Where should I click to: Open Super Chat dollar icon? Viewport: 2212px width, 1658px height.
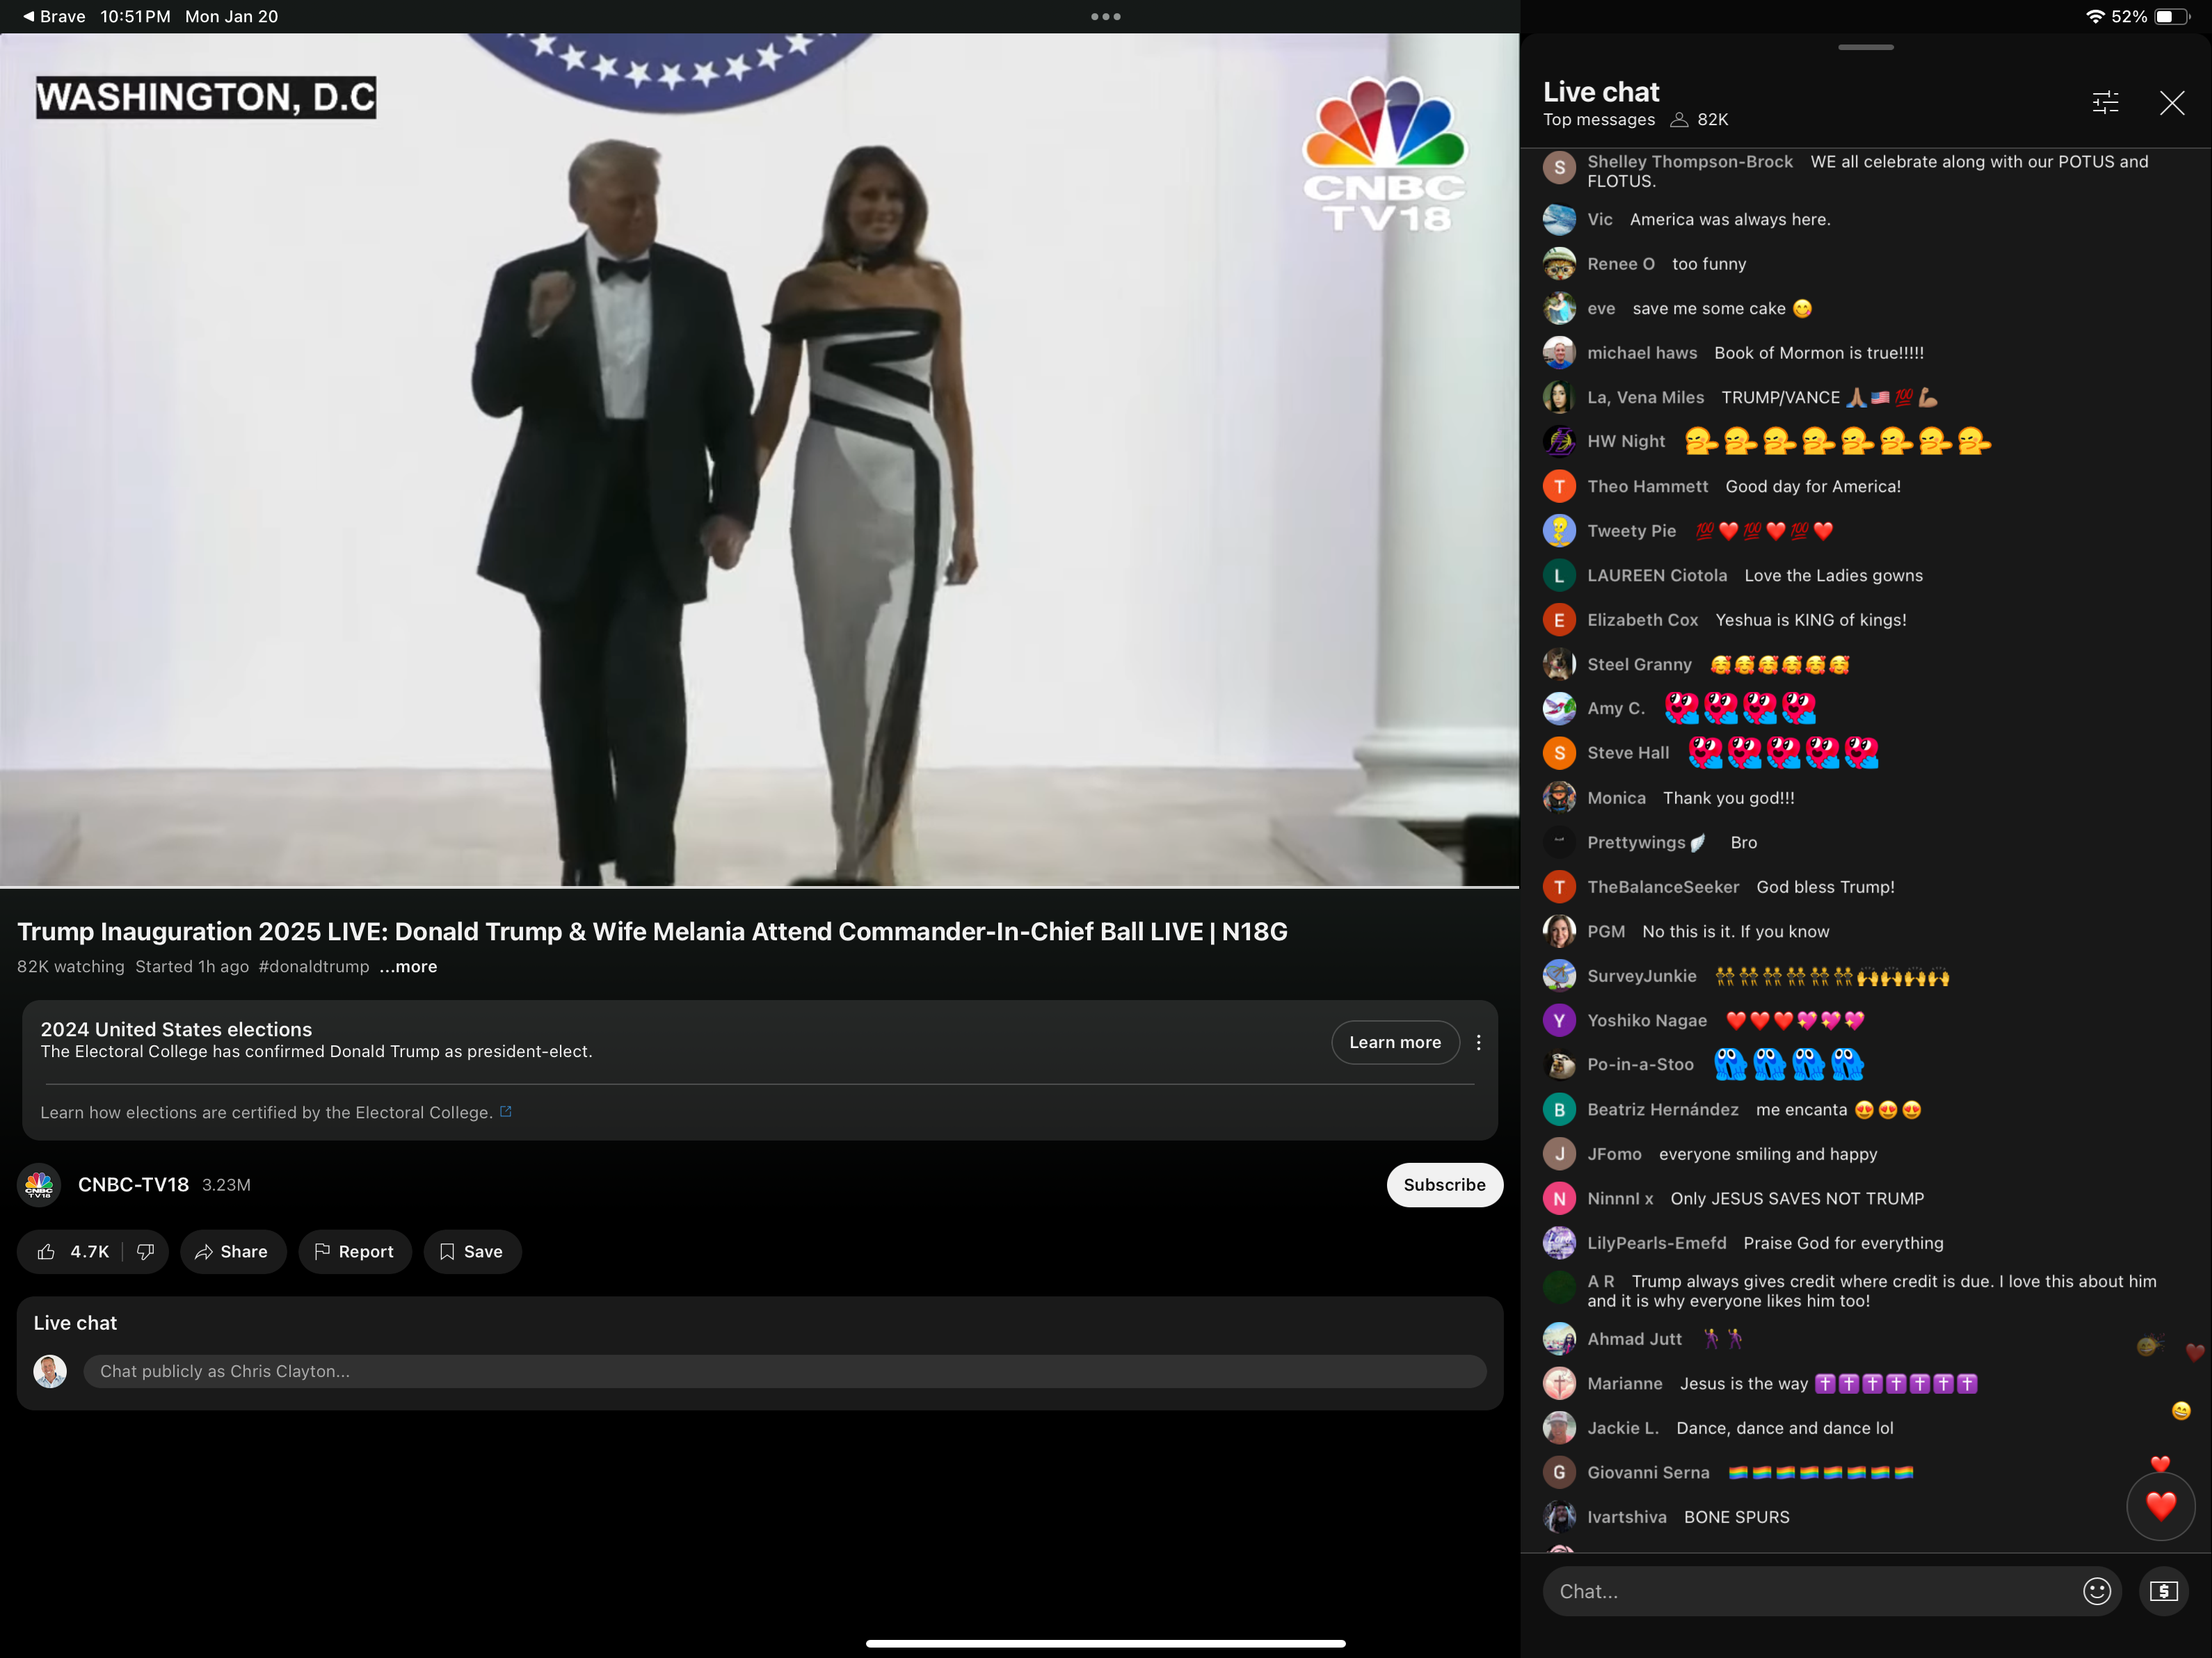2163,1591
